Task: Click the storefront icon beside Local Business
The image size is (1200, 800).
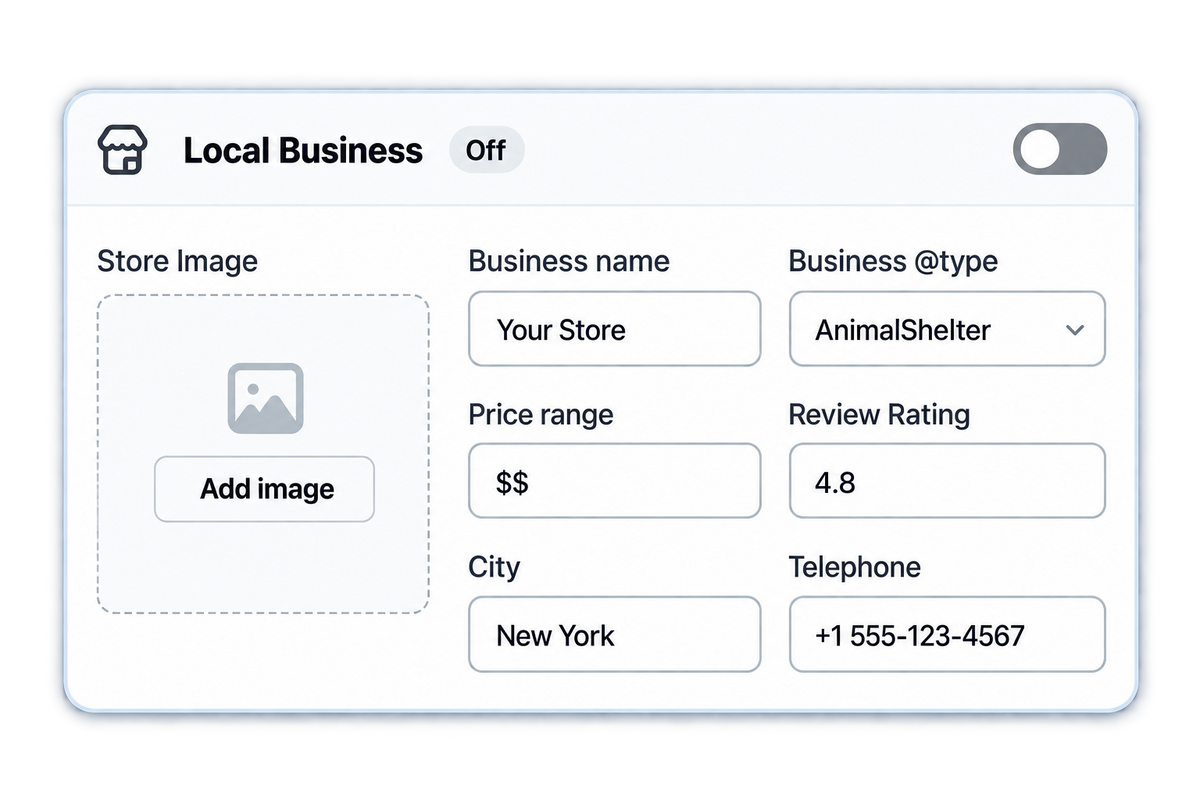Action: [x=122, y=151]
